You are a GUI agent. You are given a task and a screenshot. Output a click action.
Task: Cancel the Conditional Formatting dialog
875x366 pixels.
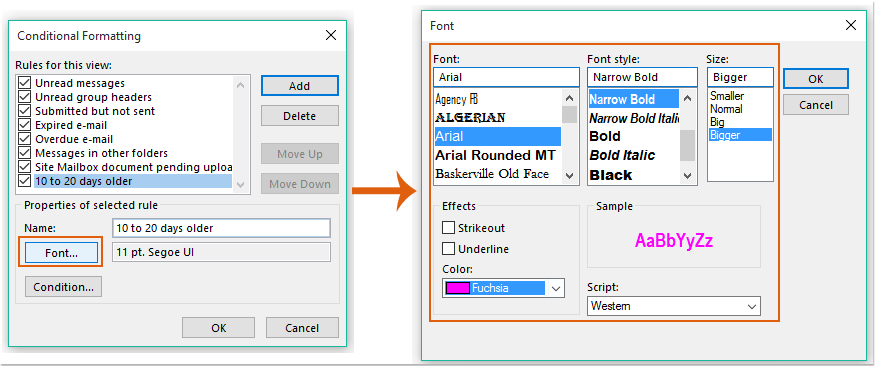[x=302, y=328]
